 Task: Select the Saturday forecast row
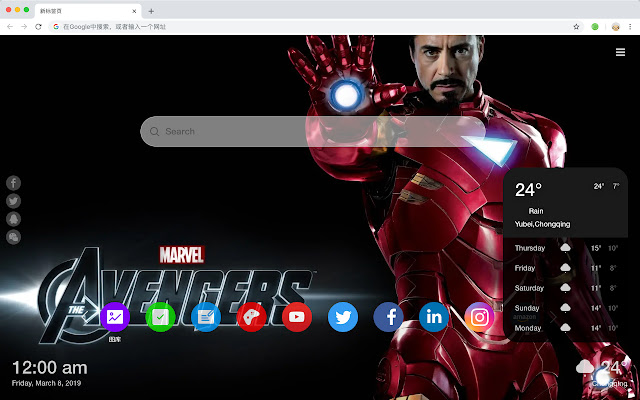tap(566, 288)
